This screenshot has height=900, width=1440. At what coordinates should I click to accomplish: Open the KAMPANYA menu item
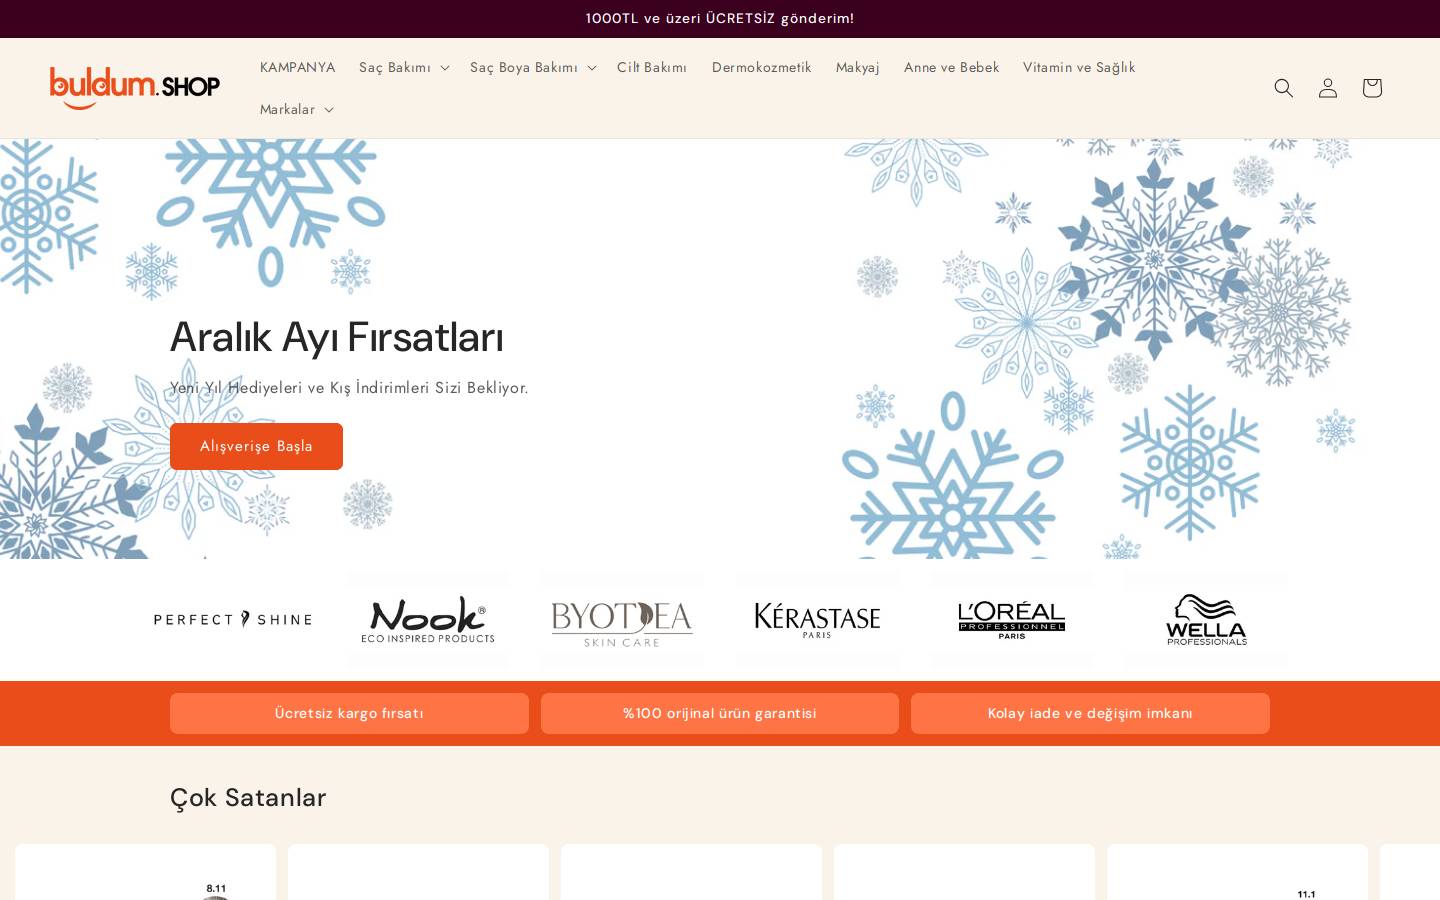[x=297, y=67]
